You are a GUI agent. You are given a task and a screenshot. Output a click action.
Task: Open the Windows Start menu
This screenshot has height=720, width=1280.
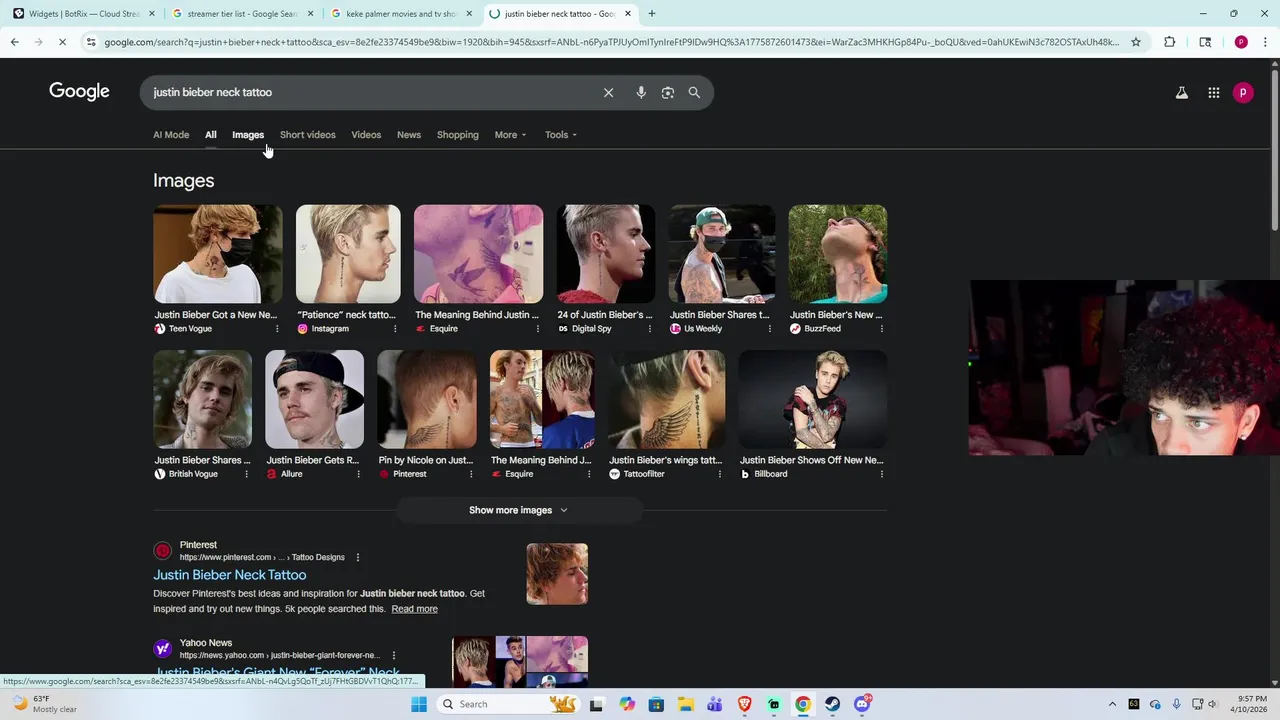[419, 704]
